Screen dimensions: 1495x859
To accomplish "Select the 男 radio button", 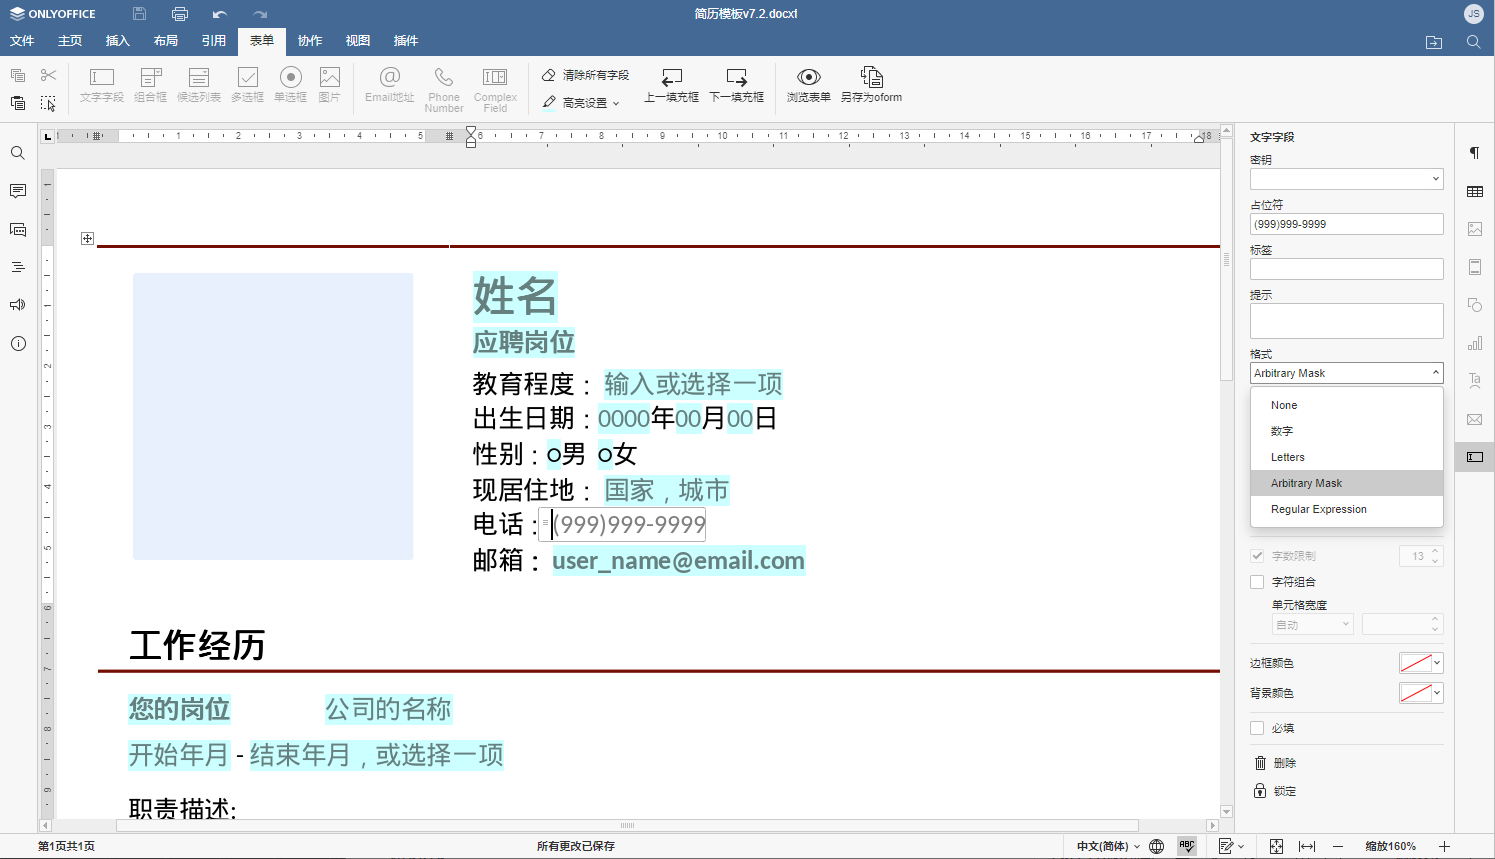I will coord(554,456).
